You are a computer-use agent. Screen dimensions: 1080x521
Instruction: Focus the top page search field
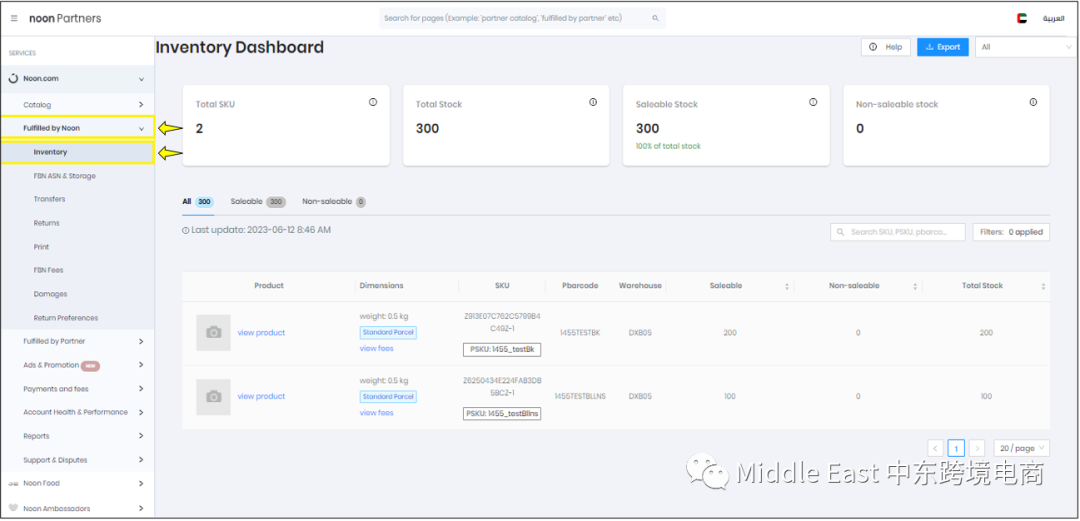tap(522, 19)
